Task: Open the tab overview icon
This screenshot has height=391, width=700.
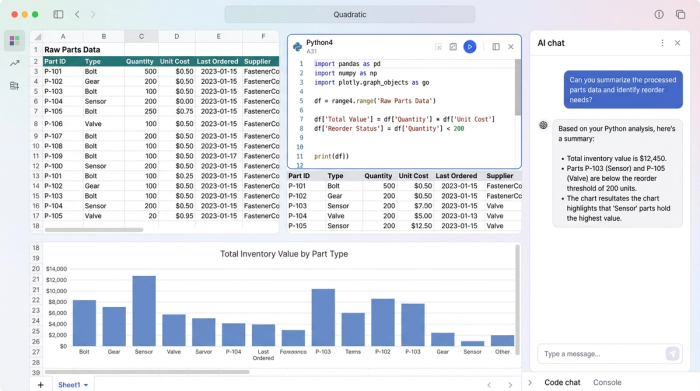Action: pos(680,14)
